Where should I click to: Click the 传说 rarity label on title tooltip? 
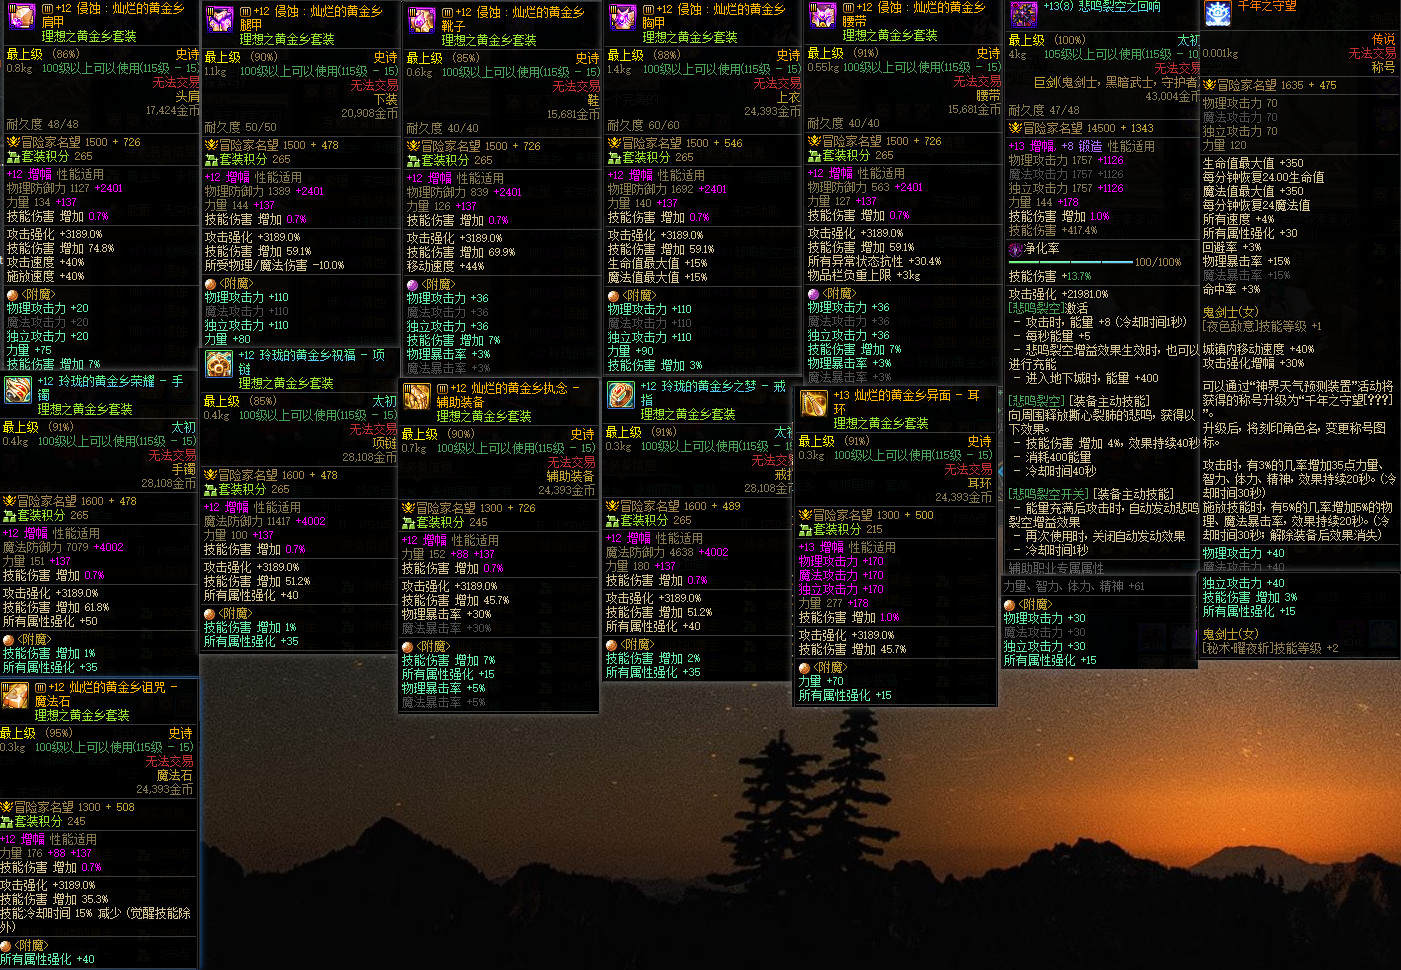coord(1384,39)
